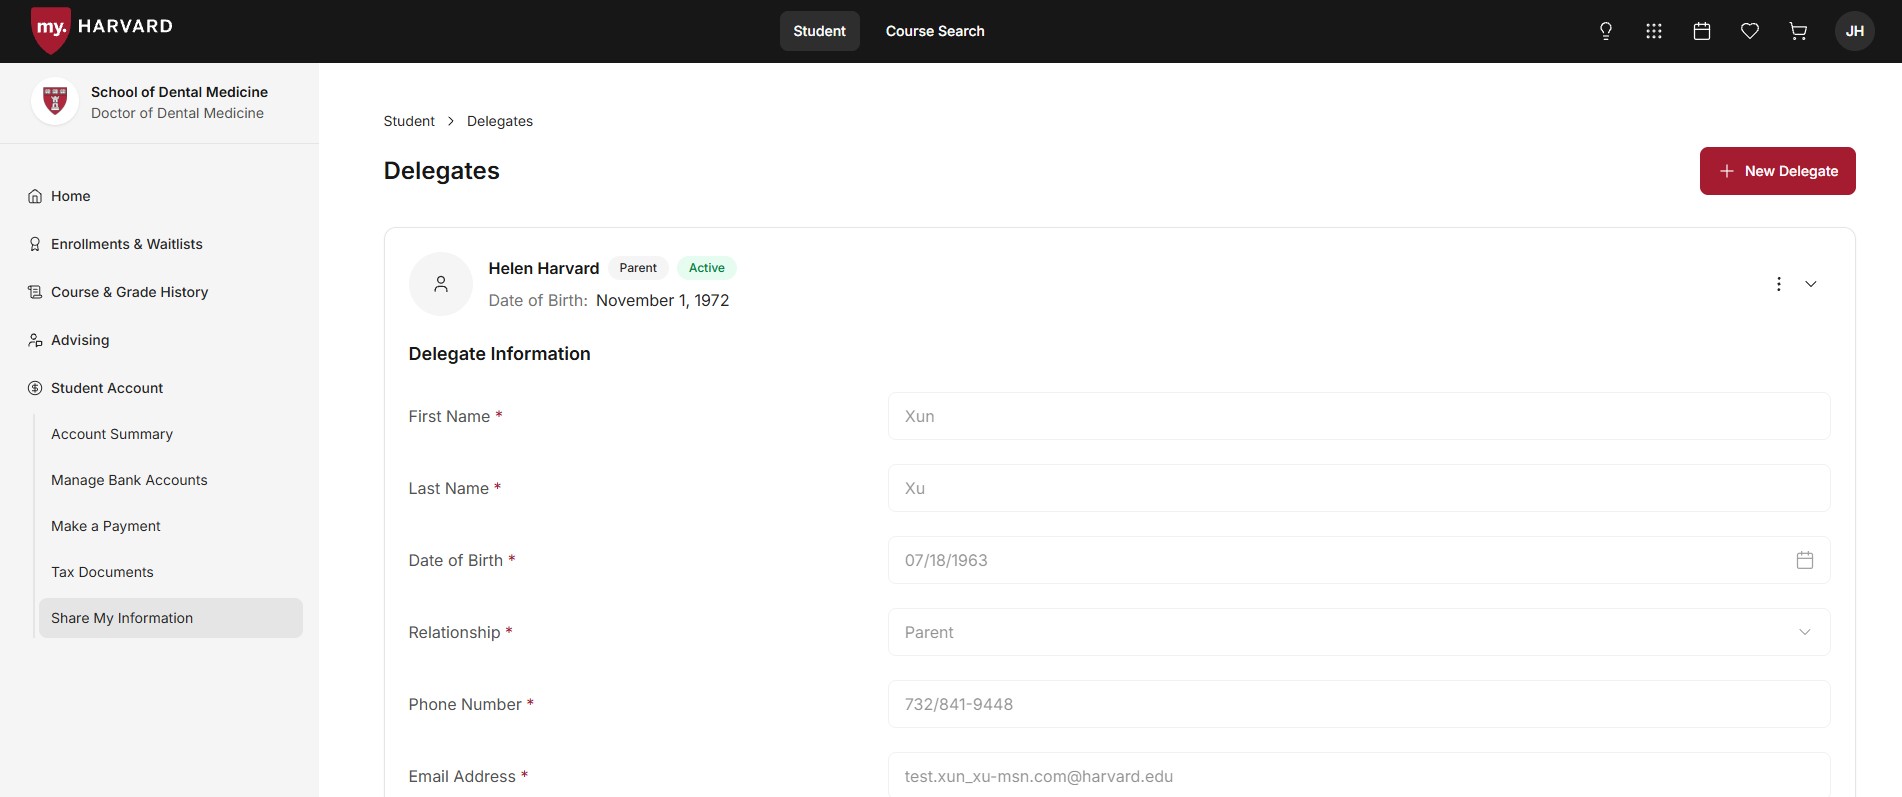
Task: Open the Date of Birth calendar picker
Action: coord(1805,560)
